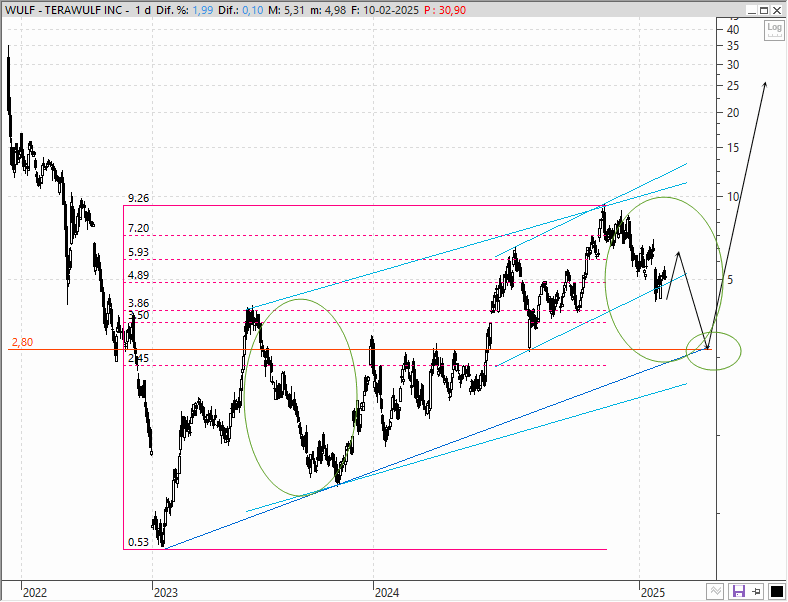
Task: Click the 'Dif. %: 1,99' value
Action: [x=184, y=11]
